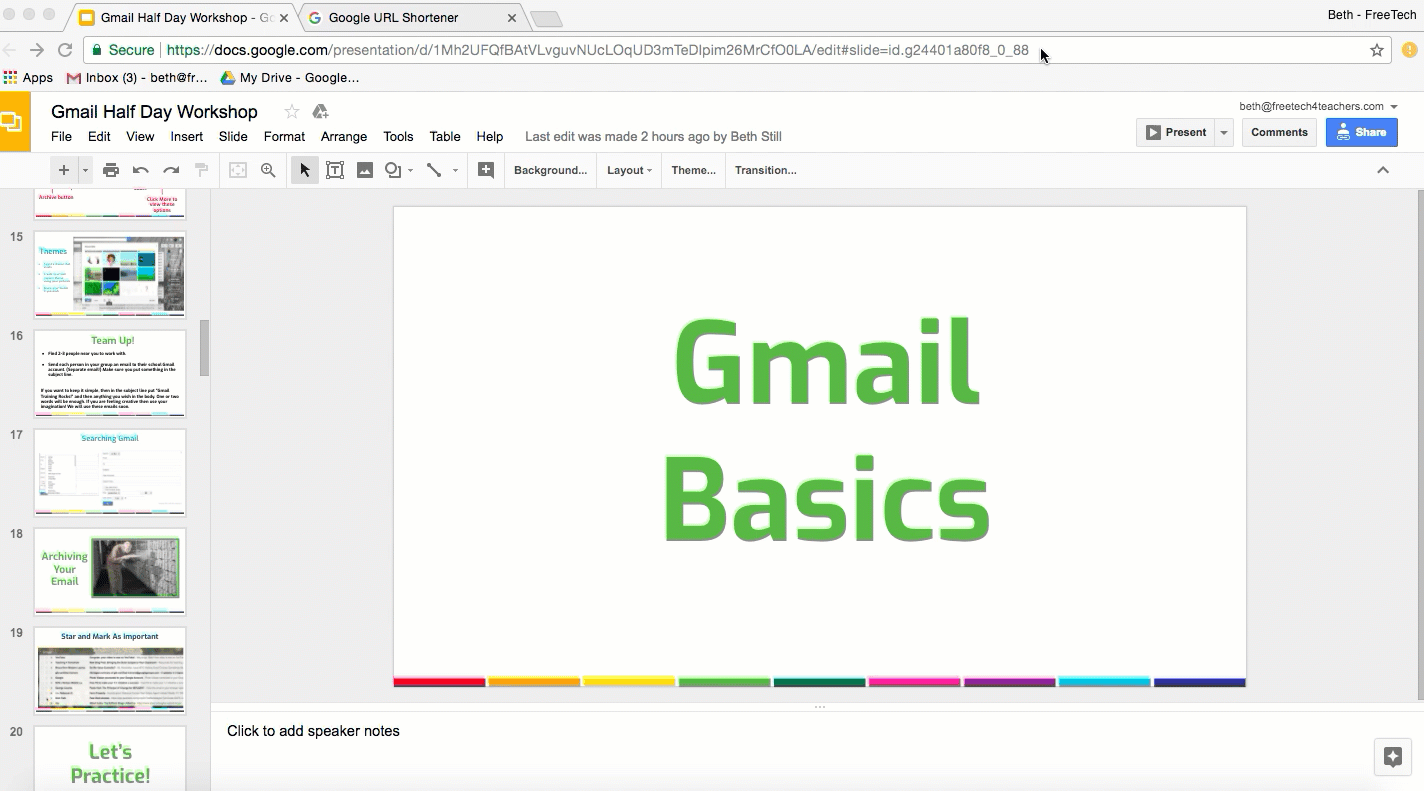Image resolution: width=1424 pixels, height=791 pixels.
Task: Open the Inbox (3) Gmail bookmark
Action: tap(137, 77)
